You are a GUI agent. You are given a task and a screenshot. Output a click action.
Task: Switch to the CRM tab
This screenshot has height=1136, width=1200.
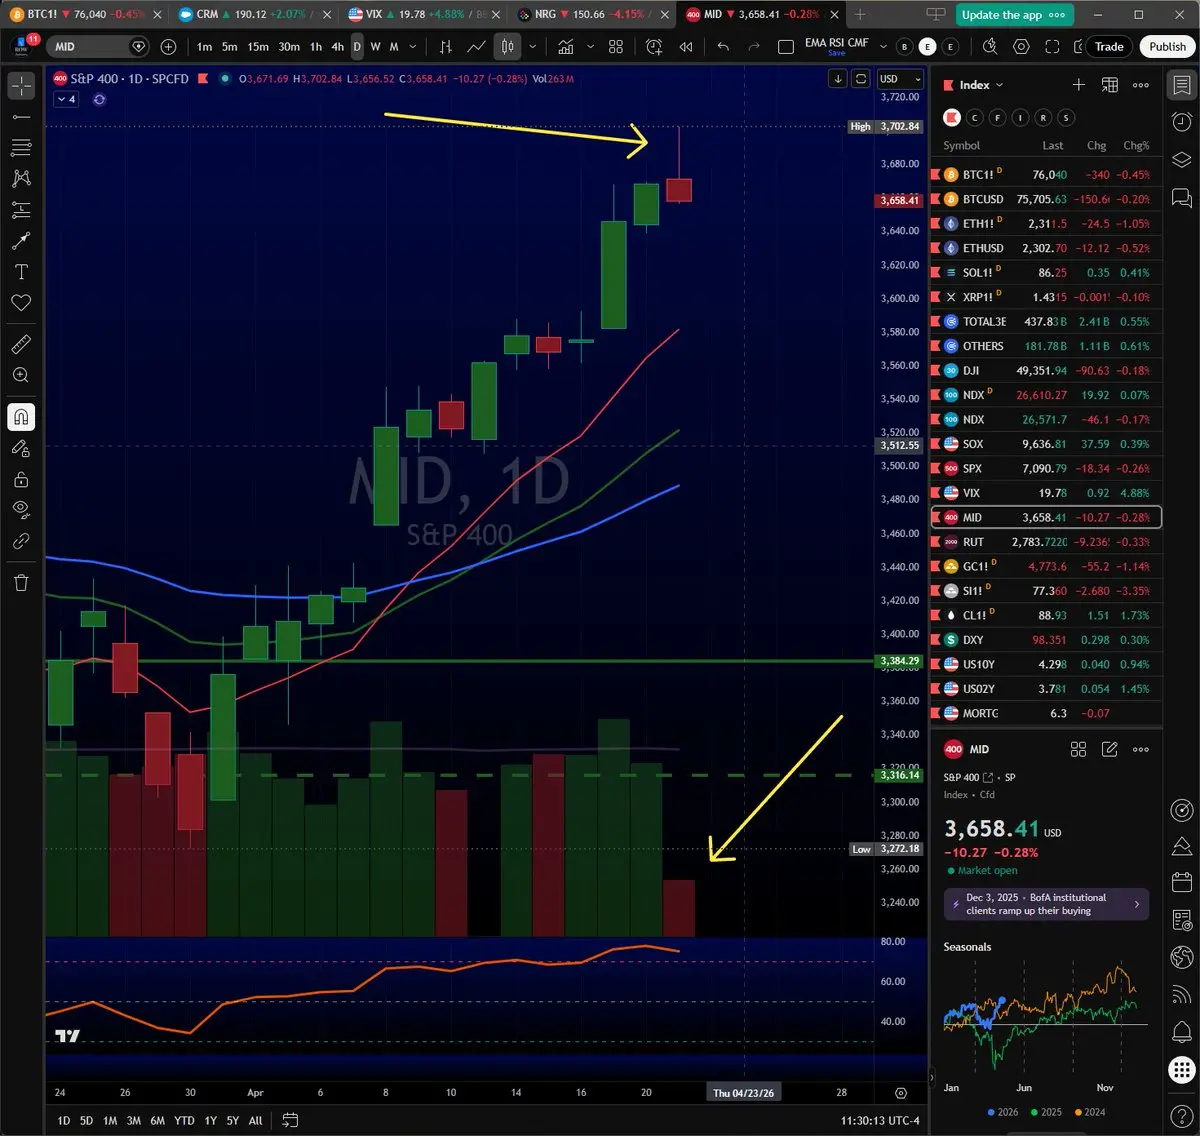[253, 14]
